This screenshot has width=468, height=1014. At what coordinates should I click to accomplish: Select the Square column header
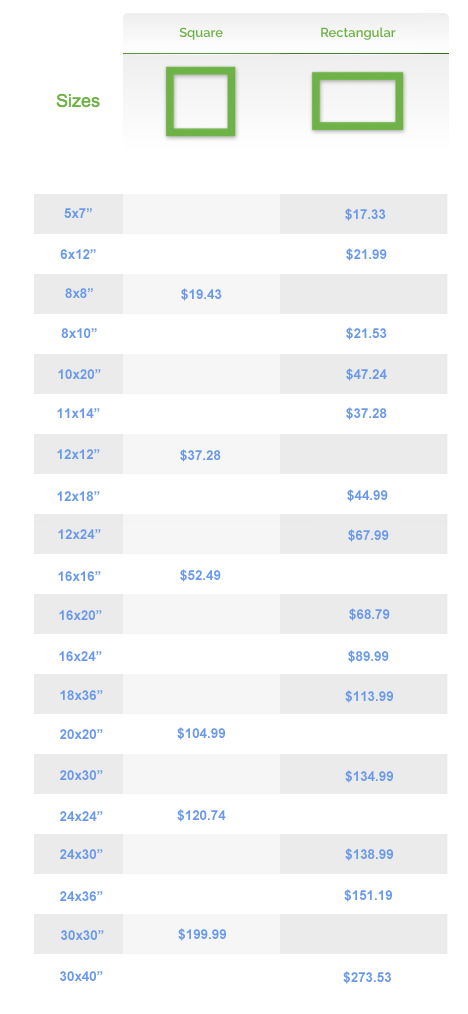click(x=201, y=32)
